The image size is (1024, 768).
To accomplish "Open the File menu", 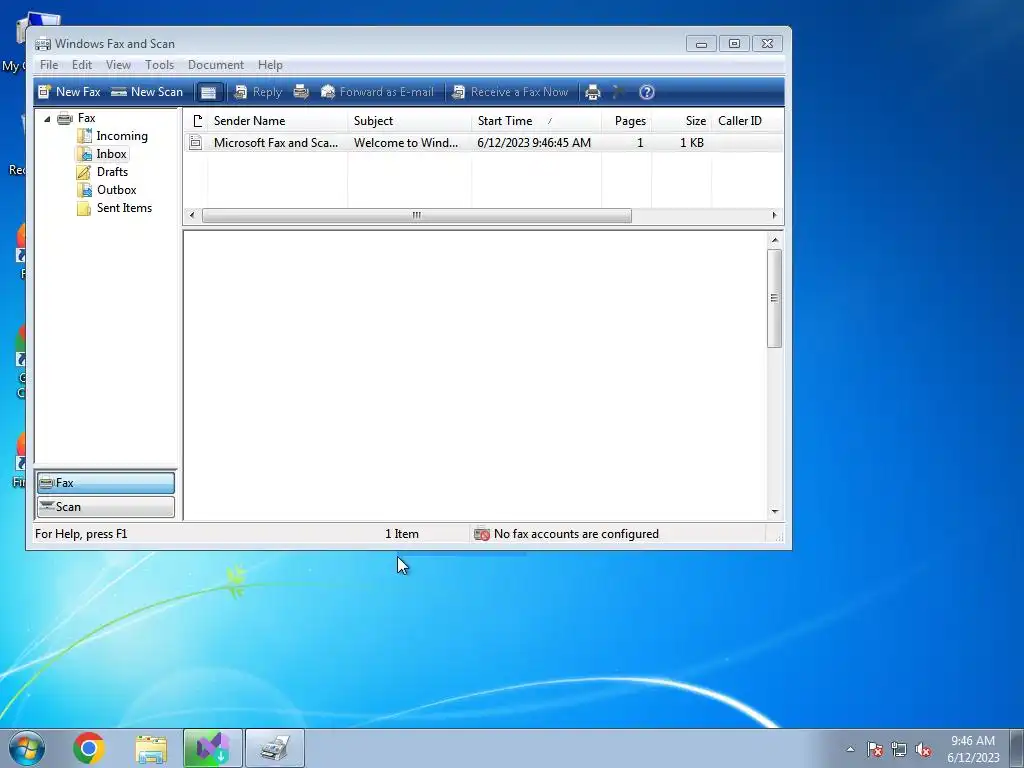I will click(49, 65).
